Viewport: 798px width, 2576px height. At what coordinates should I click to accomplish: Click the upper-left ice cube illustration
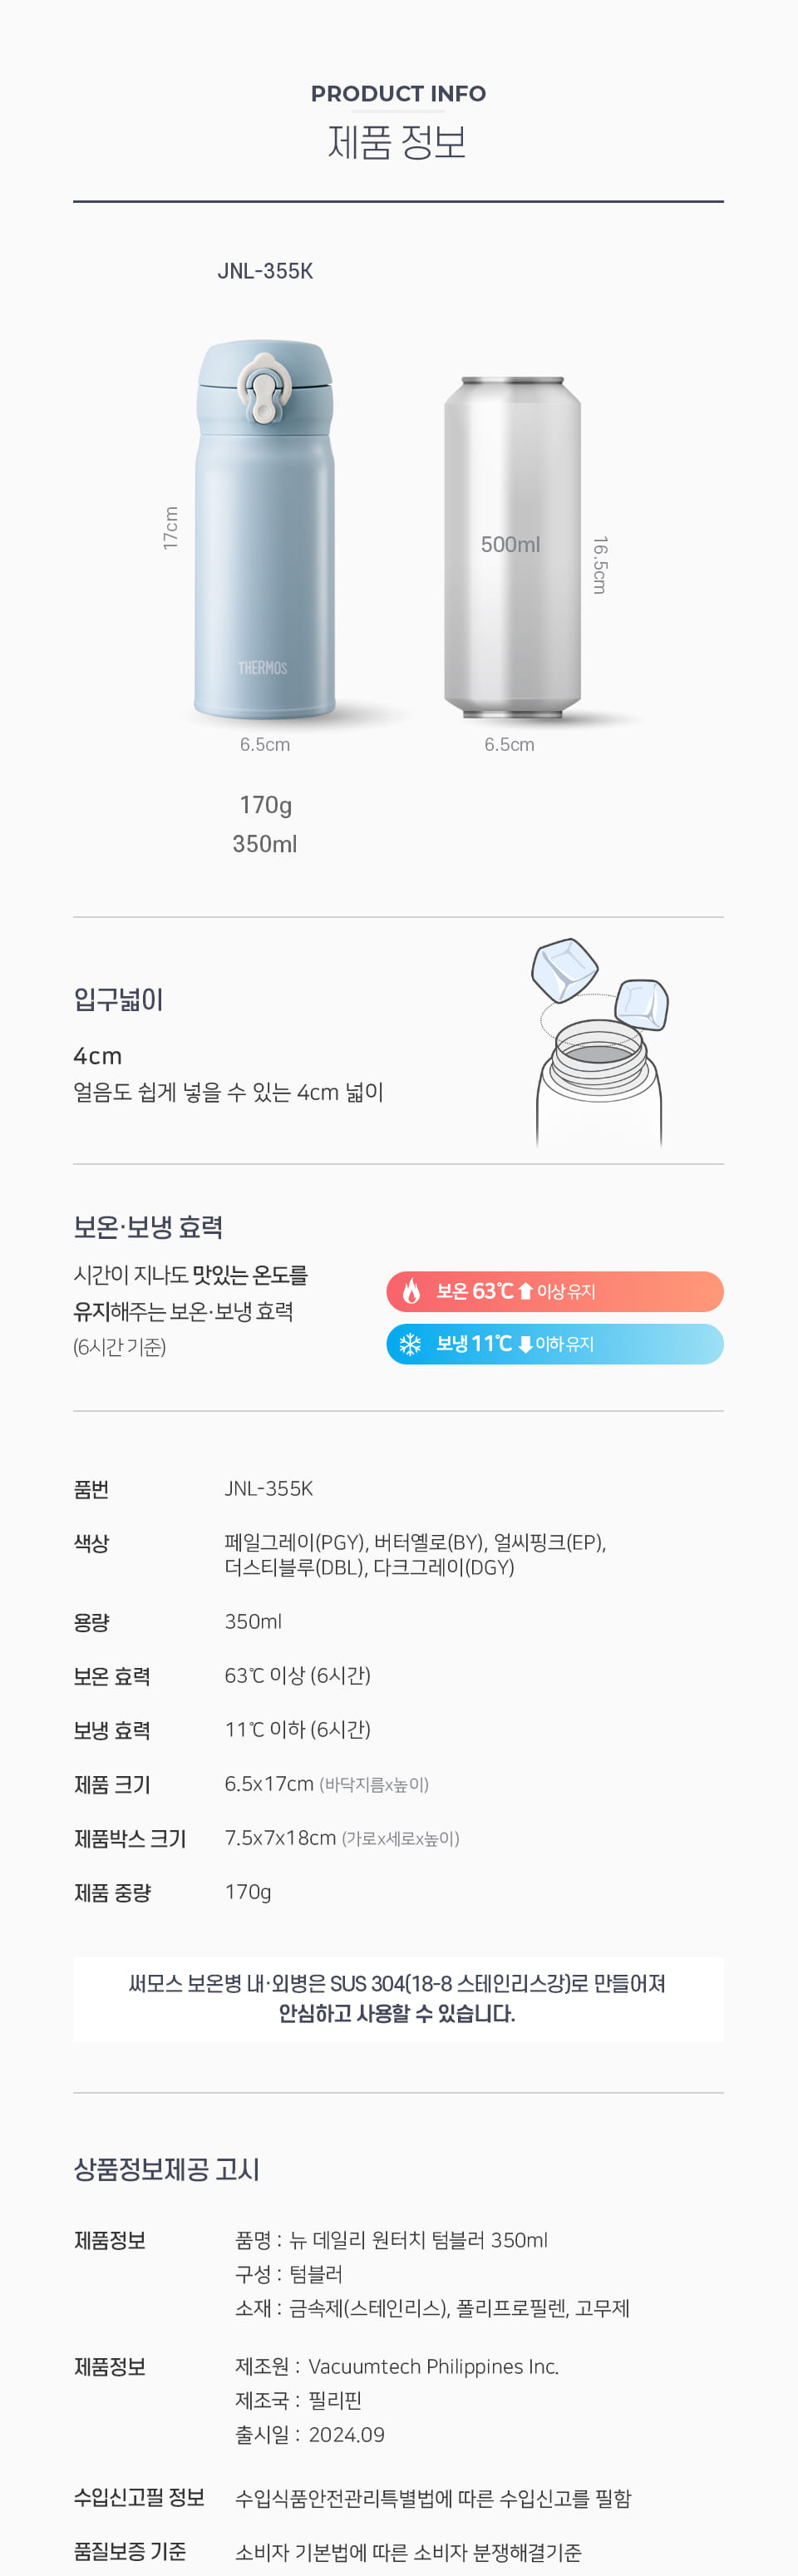[x=564, y=968]
